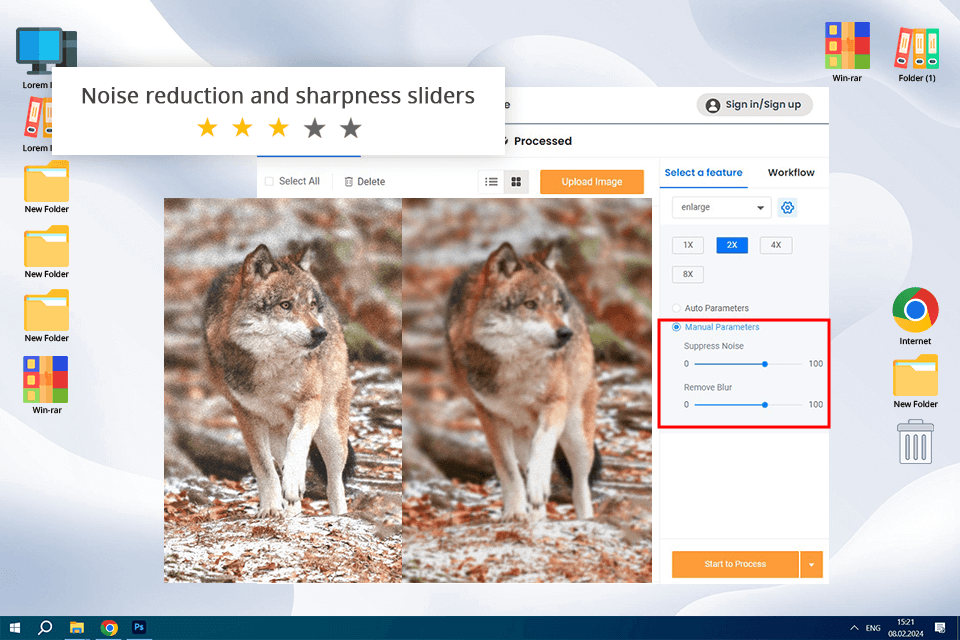Open the Internet Chrome desktop icon
Screen dimensions: 960x640
point(915,310)
